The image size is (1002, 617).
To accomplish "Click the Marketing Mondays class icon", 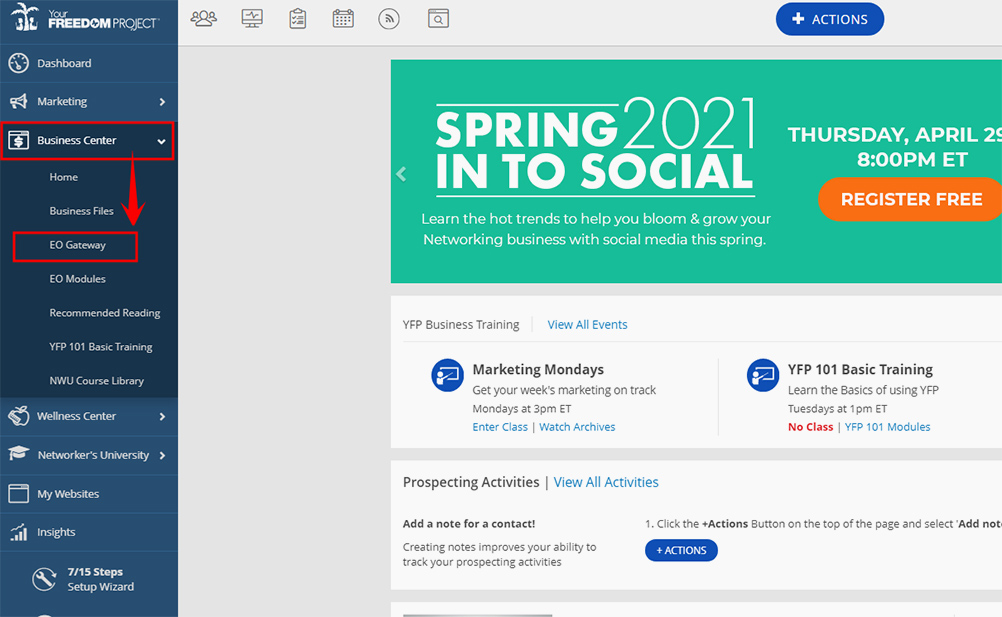I will coord(447,375).
